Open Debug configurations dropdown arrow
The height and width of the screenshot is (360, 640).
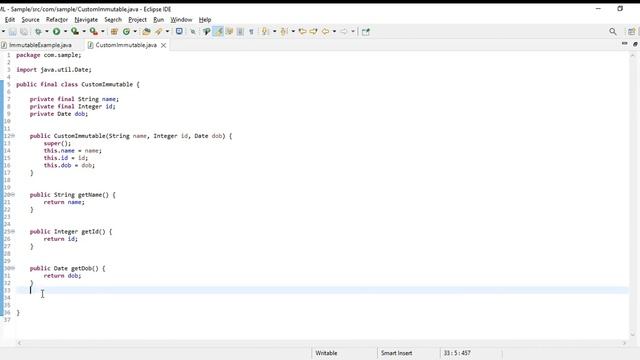47,31
